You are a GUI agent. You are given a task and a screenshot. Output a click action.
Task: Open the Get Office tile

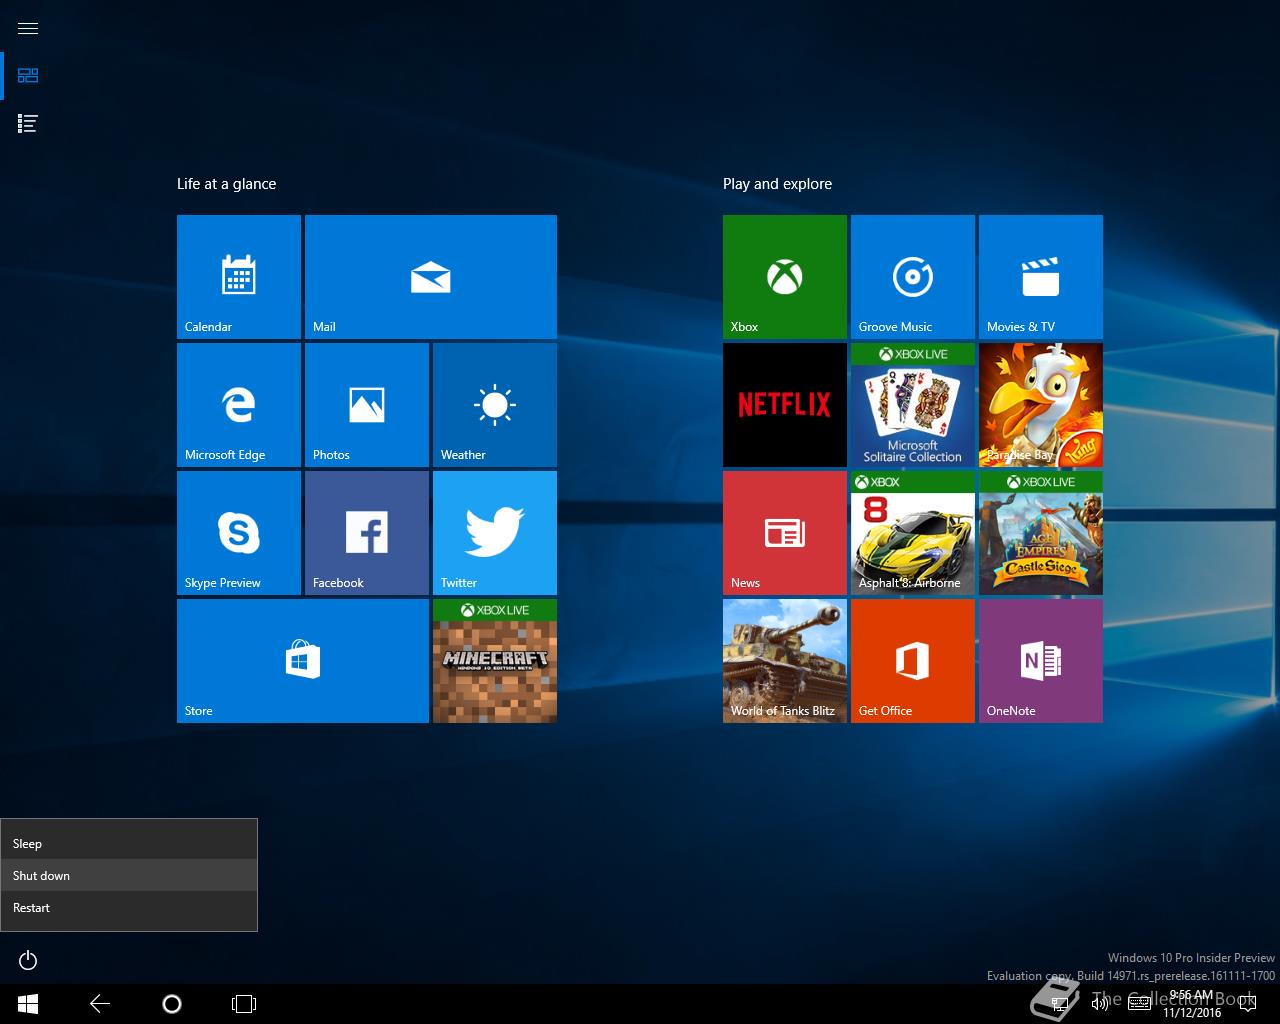coord(913,661)
